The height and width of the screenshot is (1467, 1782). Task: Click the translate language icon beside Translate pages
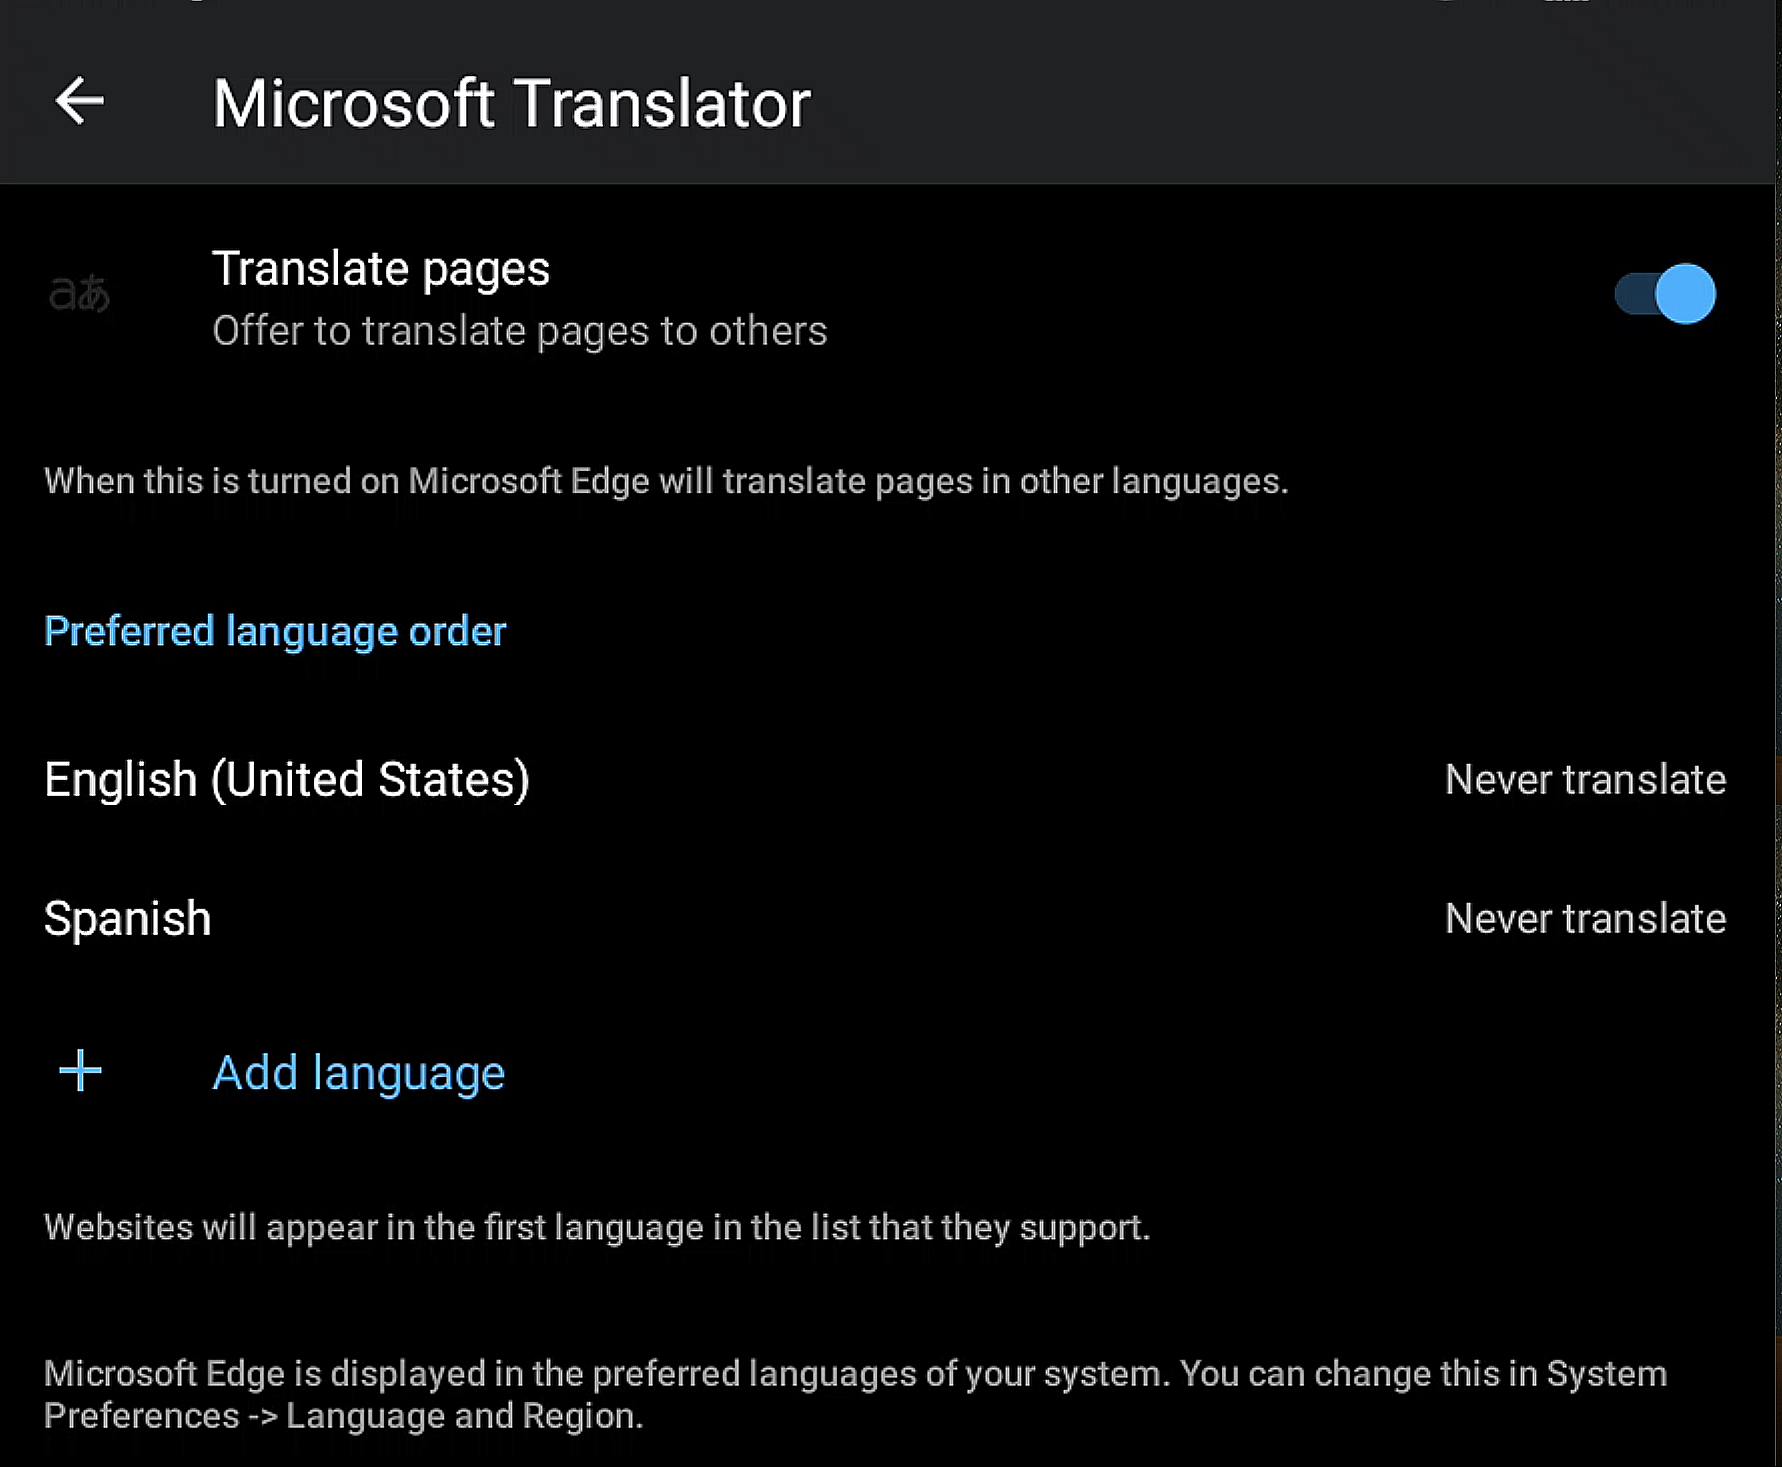pos(79,294)
